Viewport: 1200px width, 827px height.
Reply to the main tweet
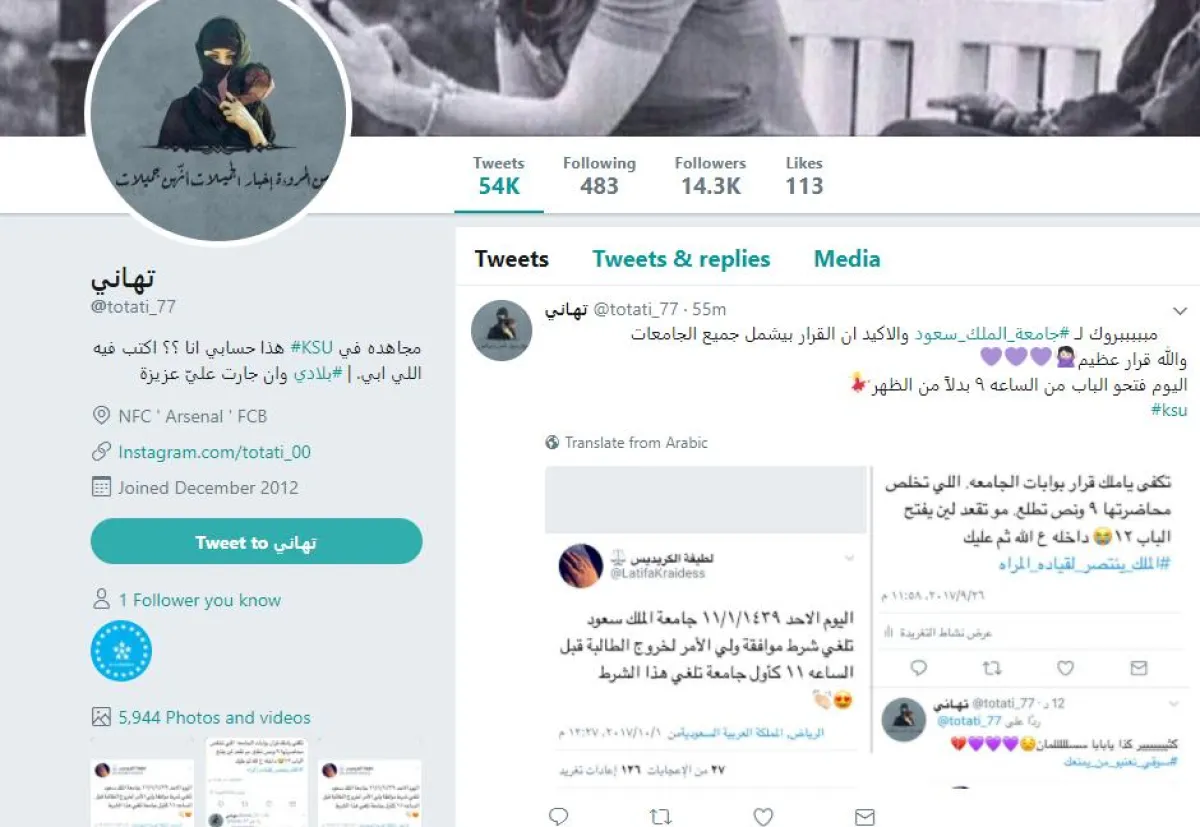click(559, 816)
